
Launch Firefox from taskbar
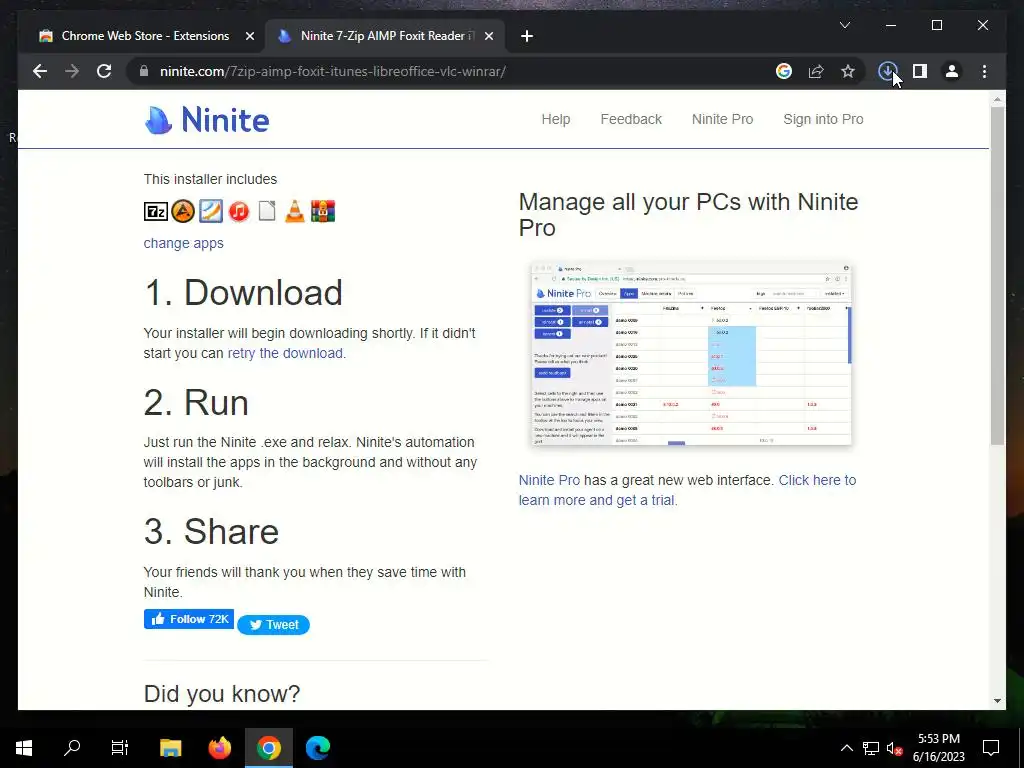[219, 748]
